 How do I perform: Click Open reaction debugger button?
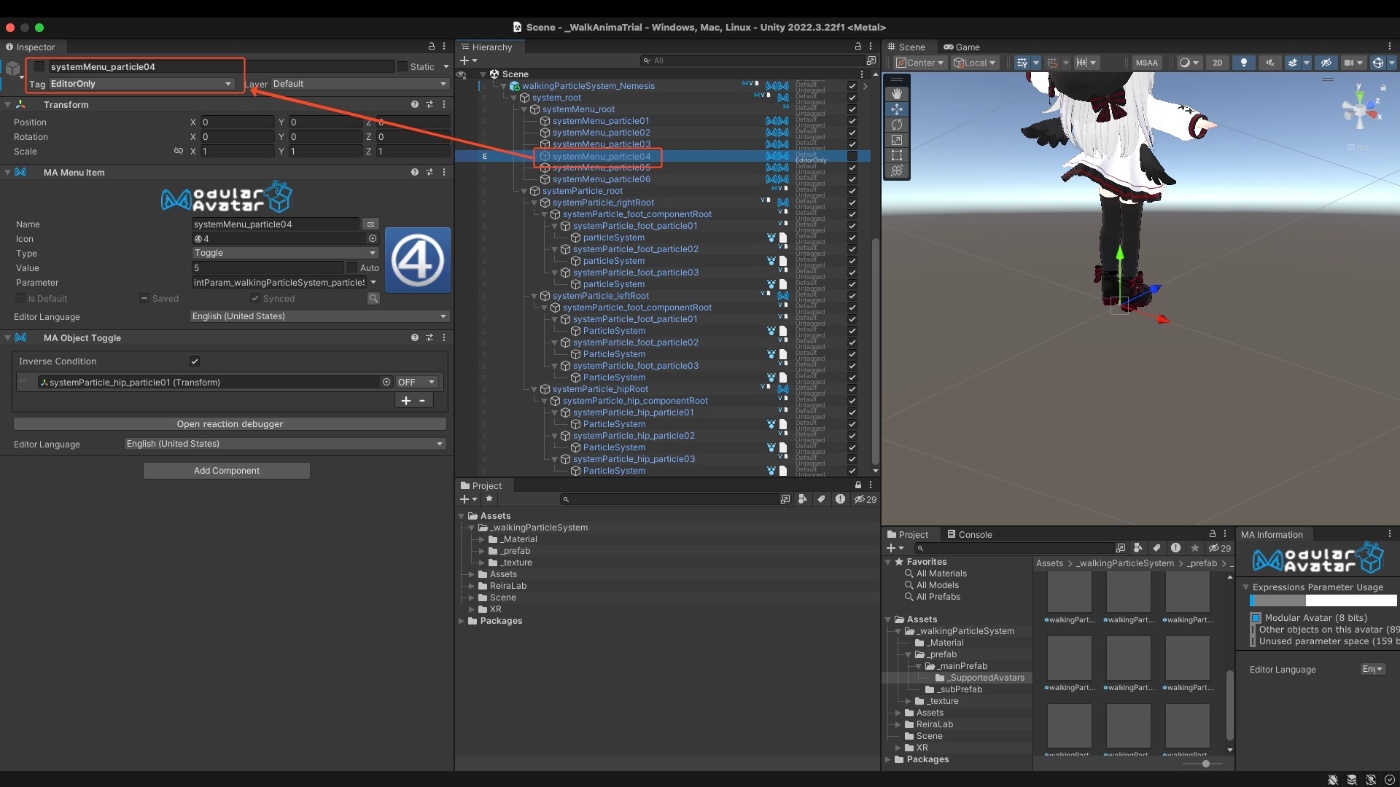(x=229, y=424)
